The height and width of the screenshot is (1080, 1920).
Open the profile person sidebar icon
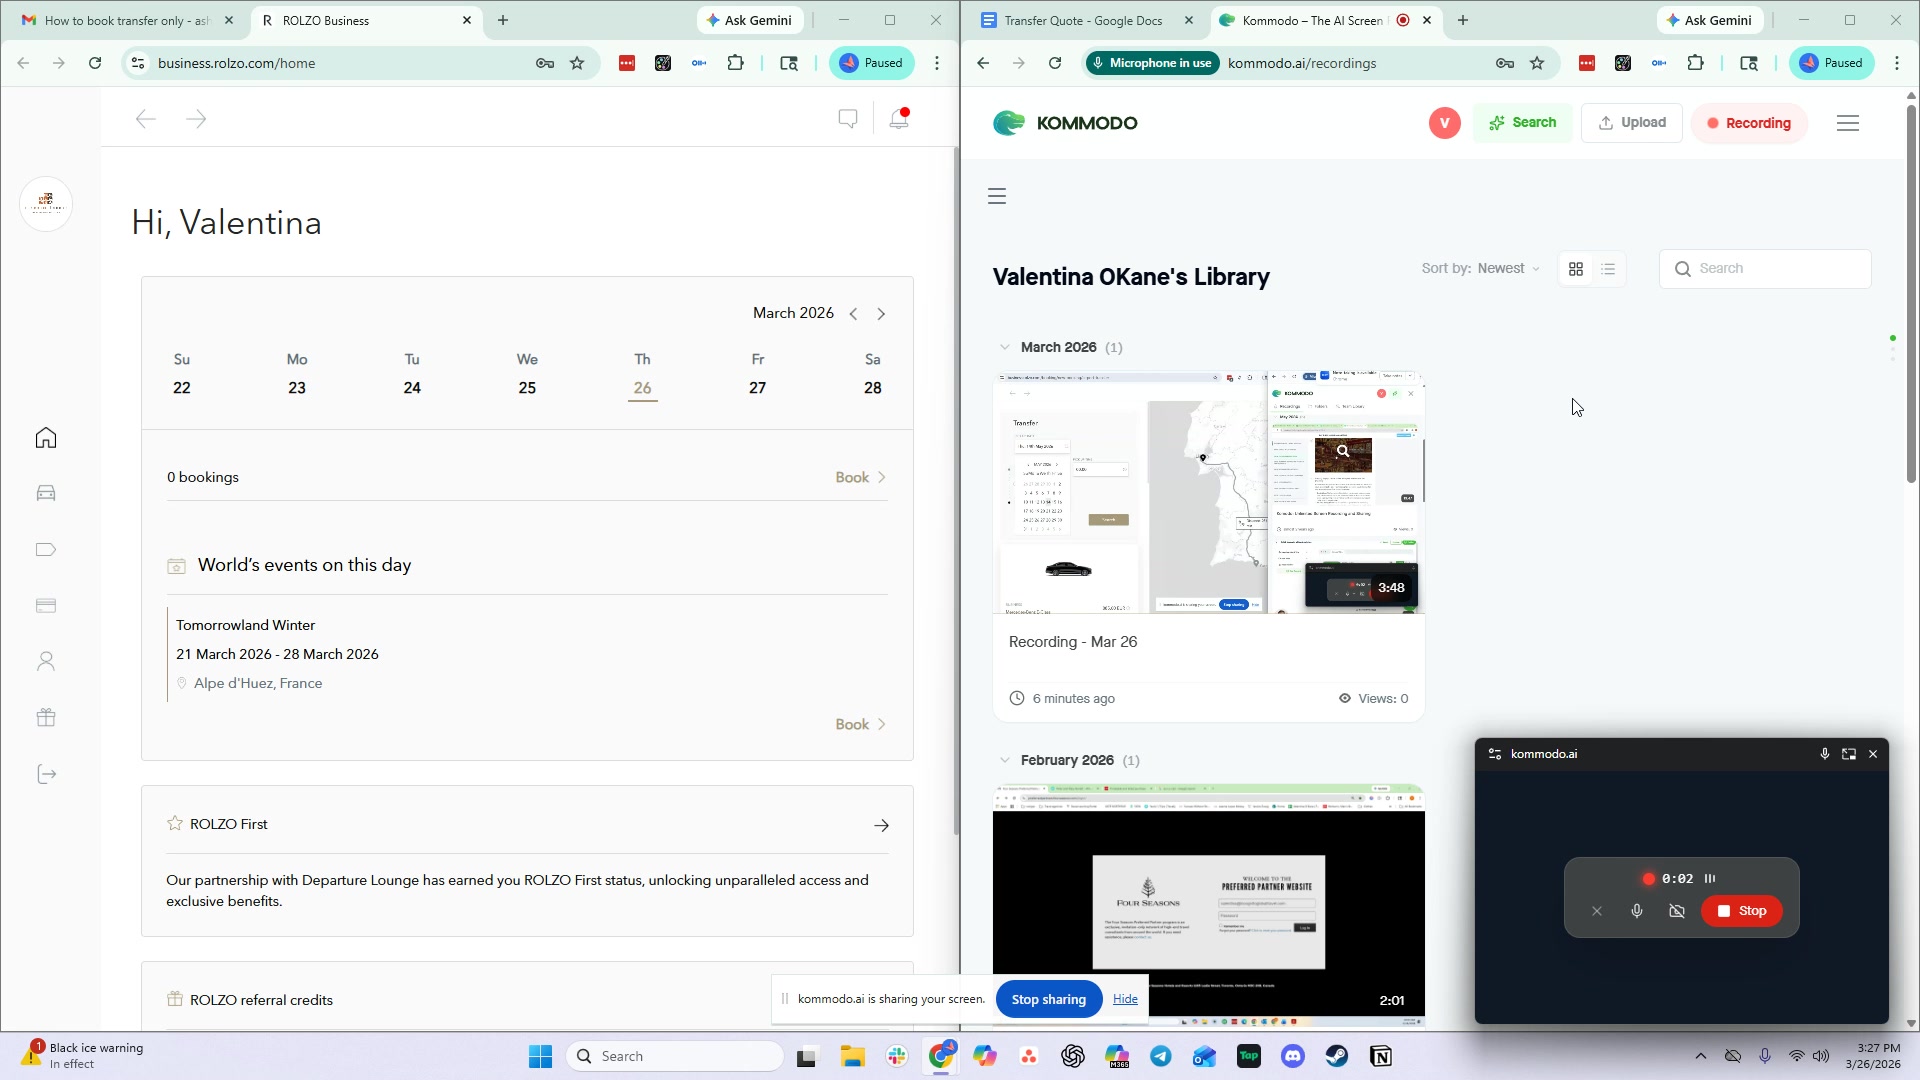(46, 662)
